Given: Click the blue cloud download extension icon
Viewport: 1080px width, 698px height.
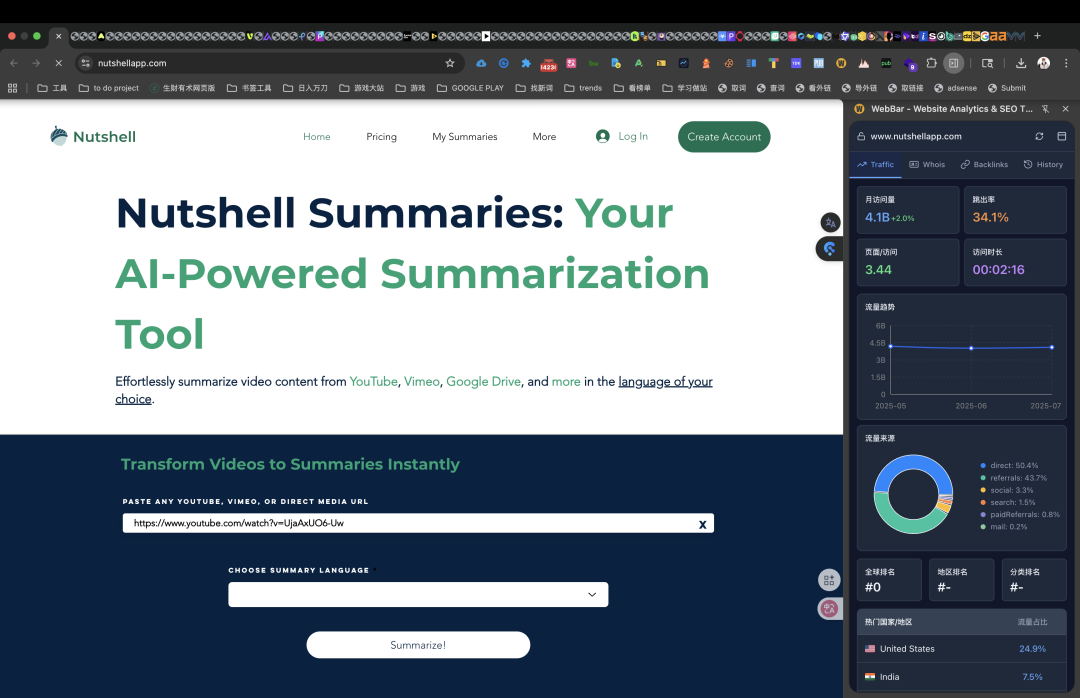Looking at the screenshot, I should (481, 63).
